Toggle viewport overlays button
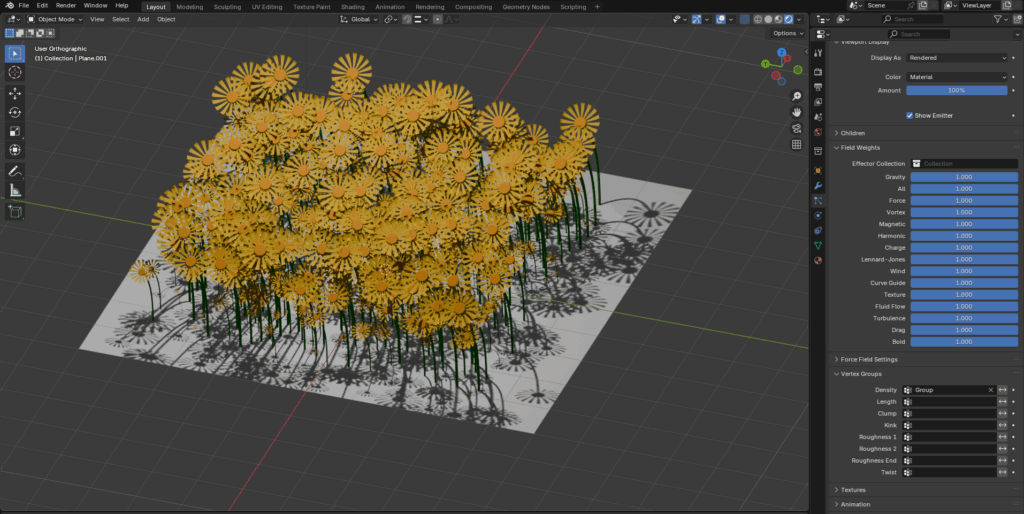Viewport: 1024px width, 514px height. click(720, 19)
